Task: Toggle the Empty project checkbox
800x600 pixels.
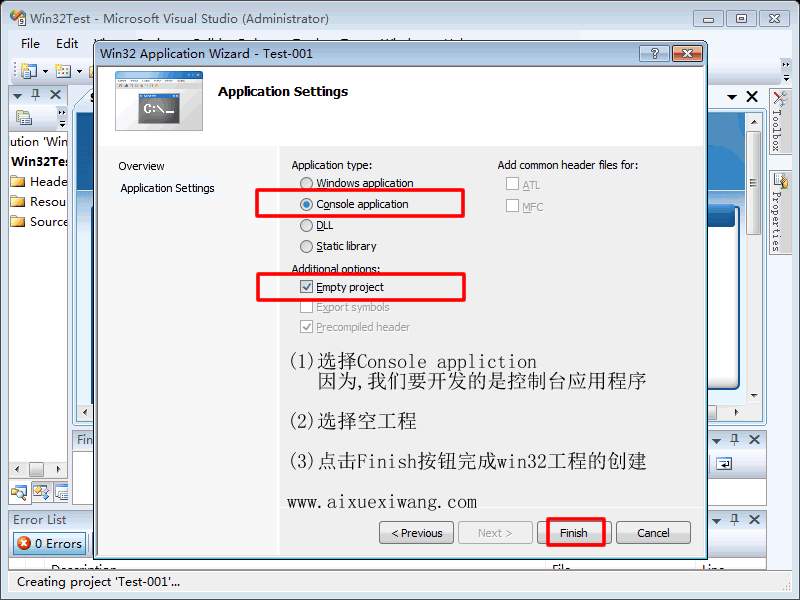Action: pyautogui.click(x=307, y=288)
